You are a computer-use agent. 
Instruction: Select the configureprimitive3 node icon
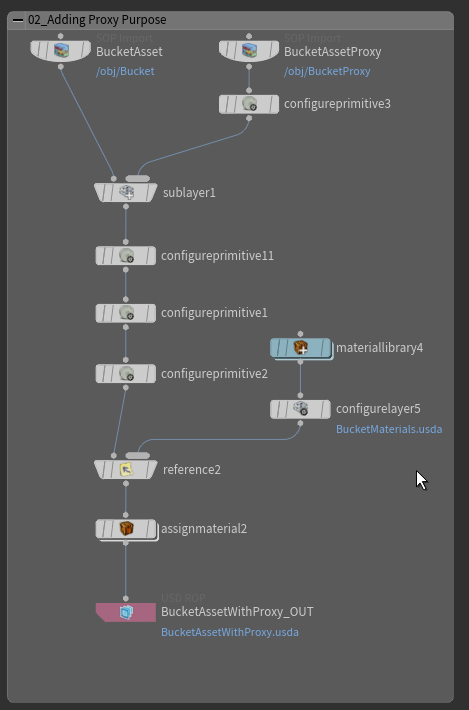coord(249,104)
